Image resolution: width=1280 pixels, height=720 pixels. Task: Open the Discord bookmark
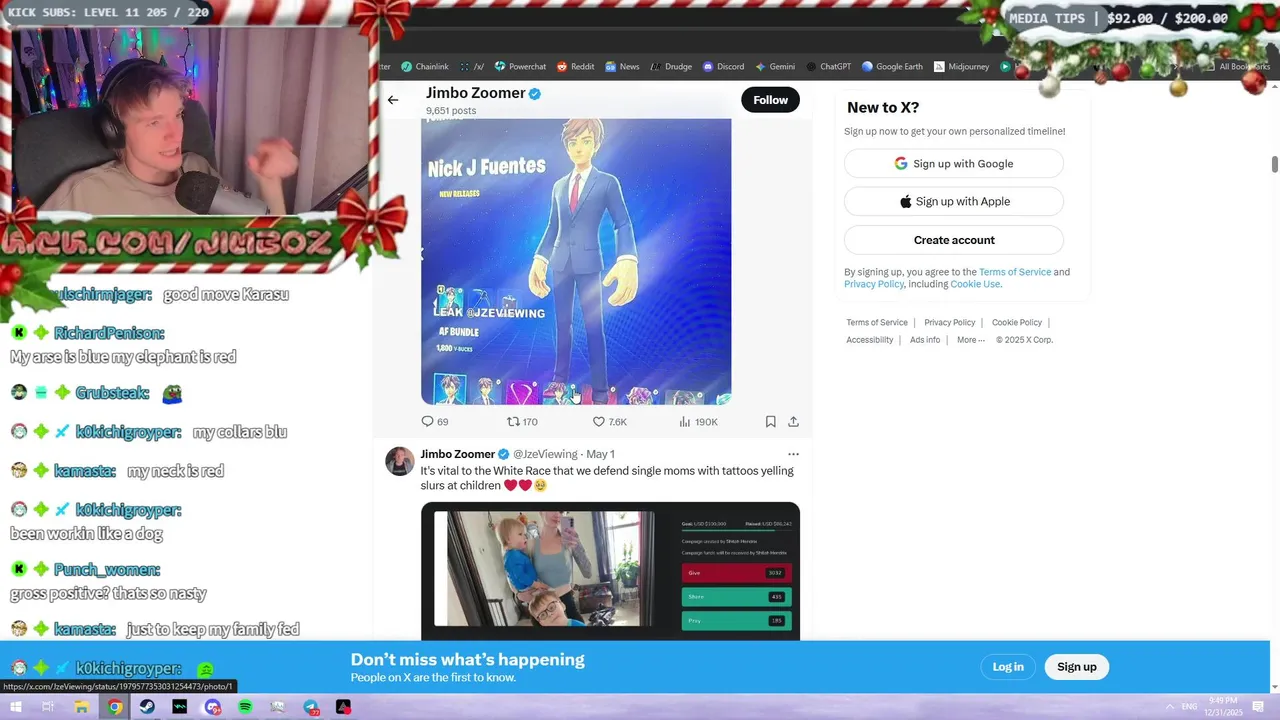pyautogui.click(x=724, y=67)
